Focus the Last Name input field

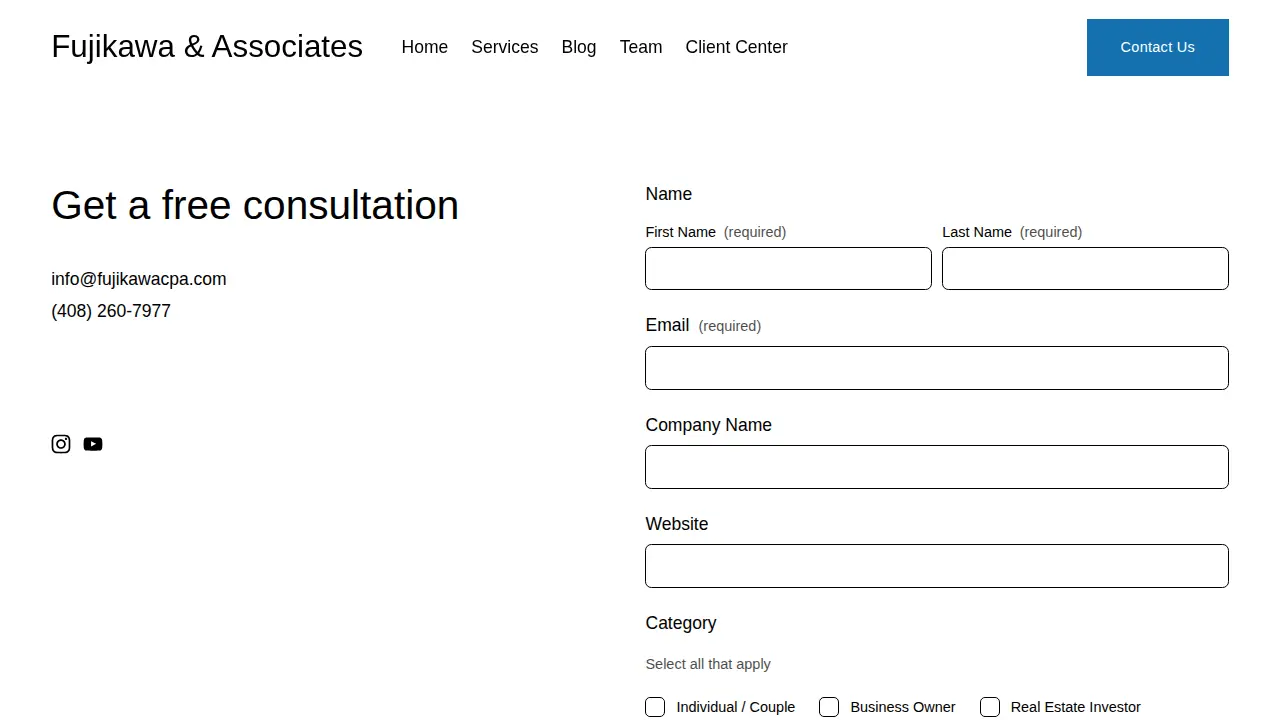[x=1085, y=269]
